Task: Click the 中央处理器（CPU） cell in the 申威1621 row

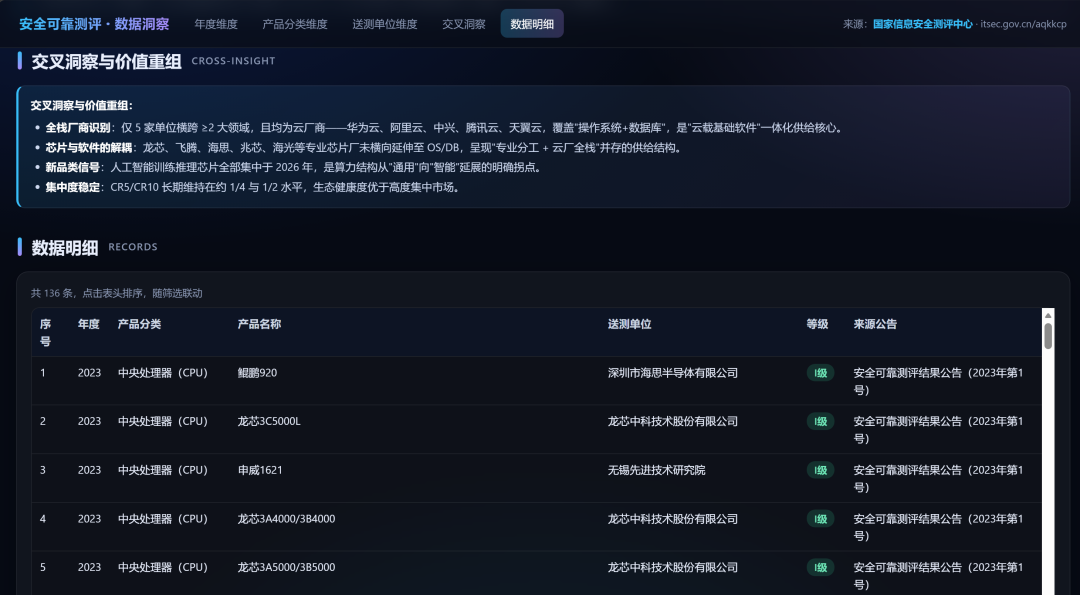Action: (163, 470)
